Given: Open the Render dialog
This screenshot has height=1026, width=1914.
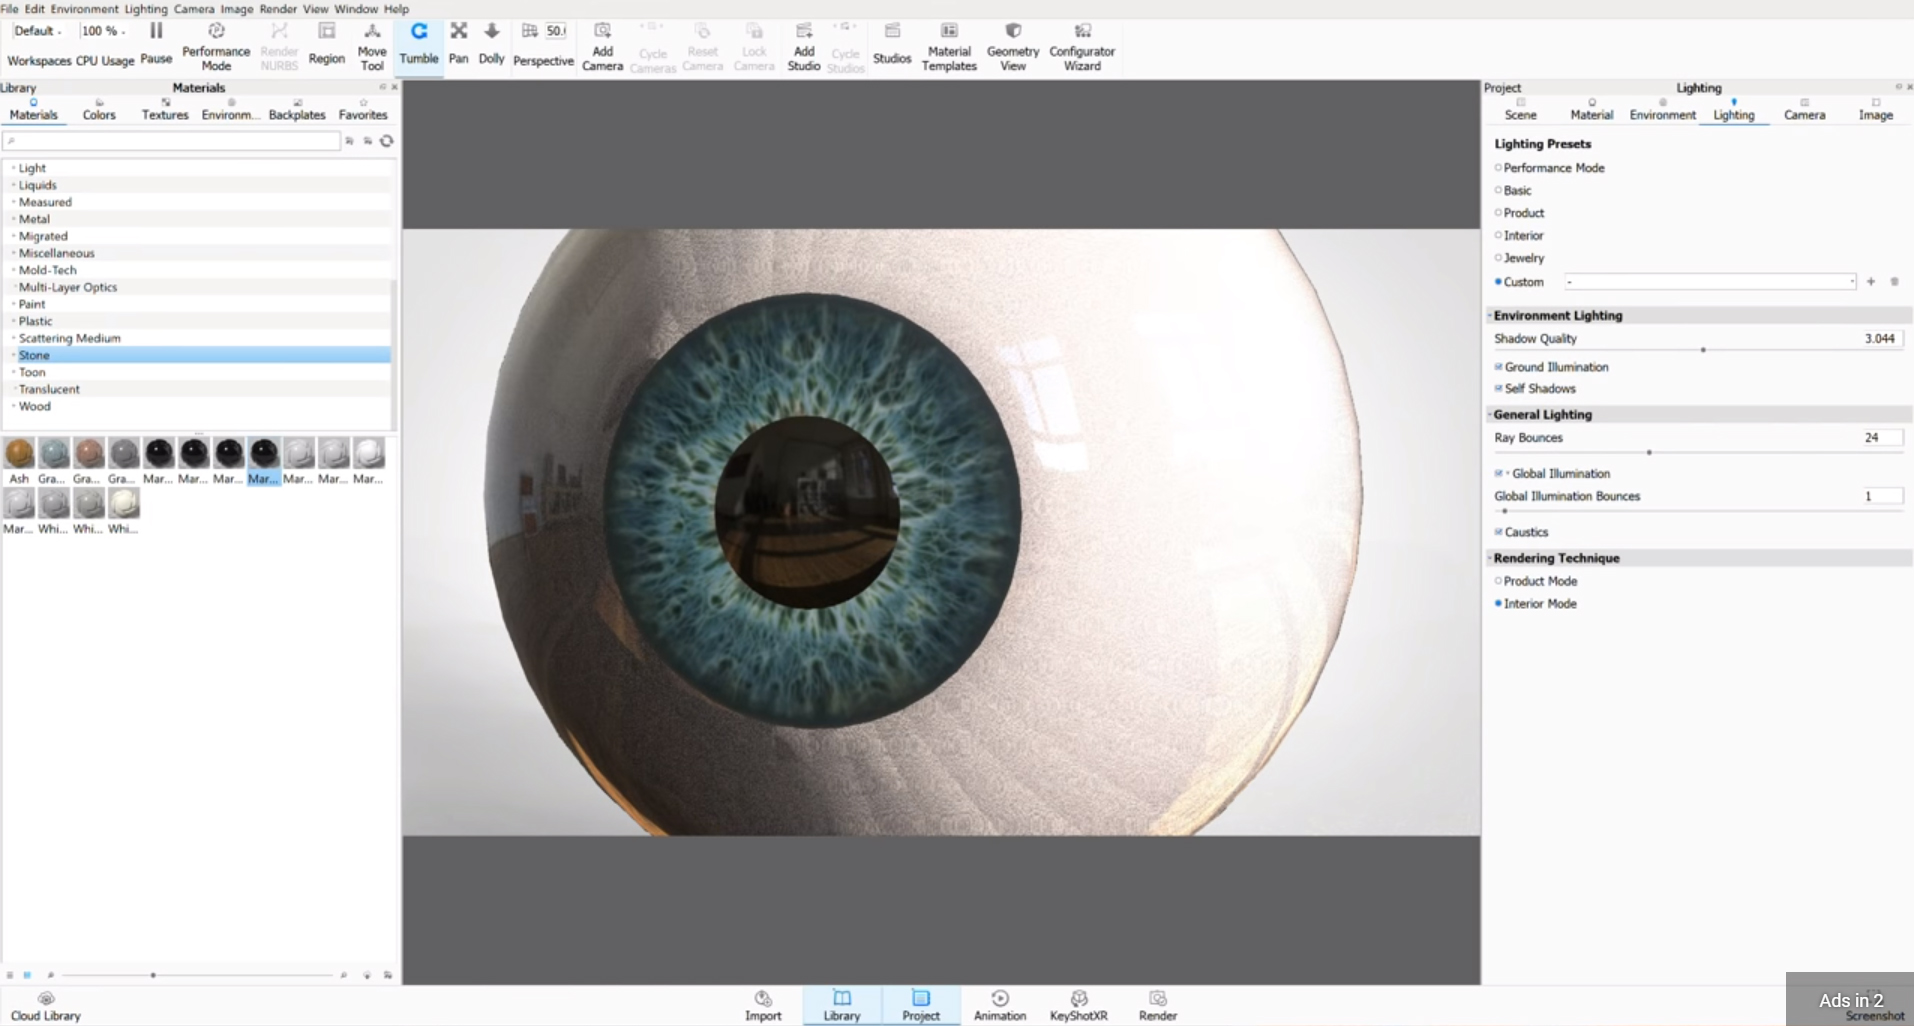Looking at the screenshot, I should 1158,1006.
